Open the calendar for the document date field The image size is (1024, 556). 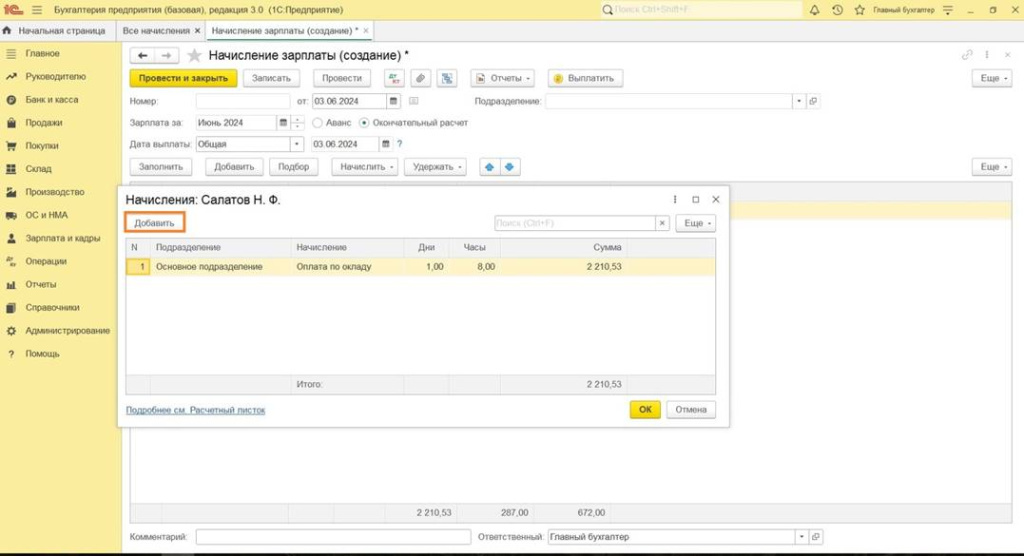tap(393, 101)
